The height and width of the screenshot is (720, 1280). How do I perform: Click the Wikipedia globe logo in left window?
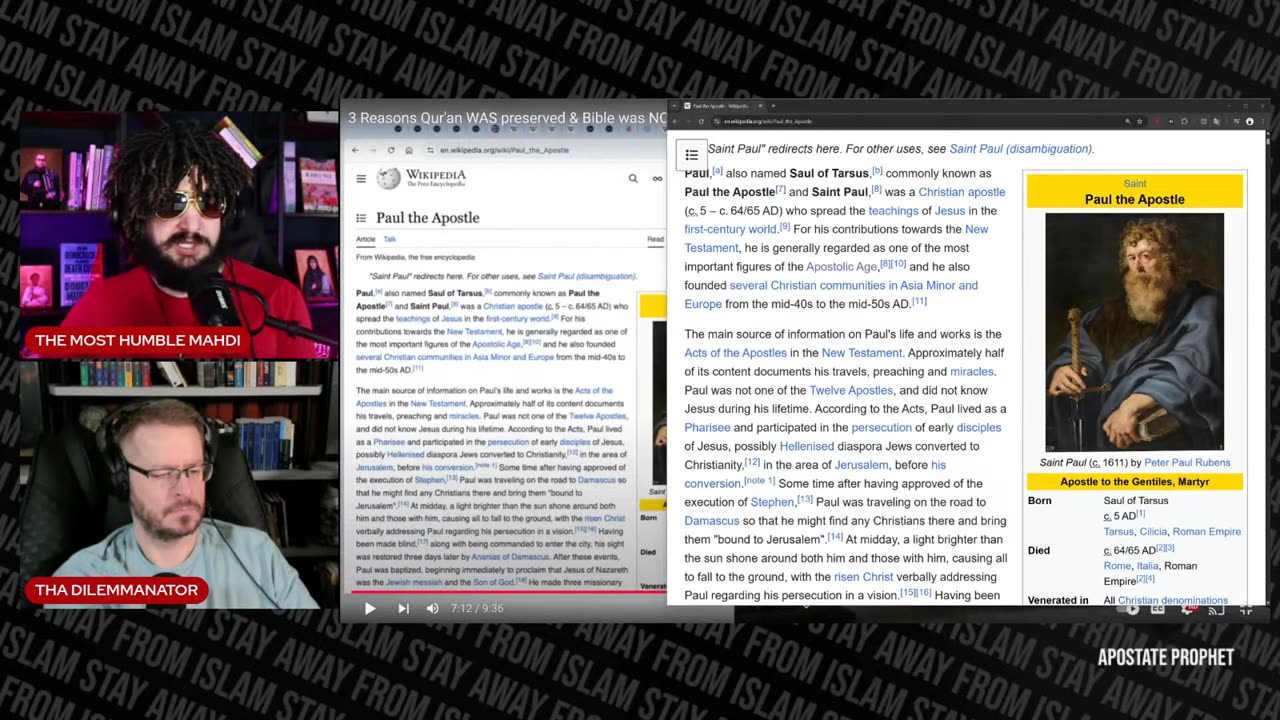[x=388, y=179]
